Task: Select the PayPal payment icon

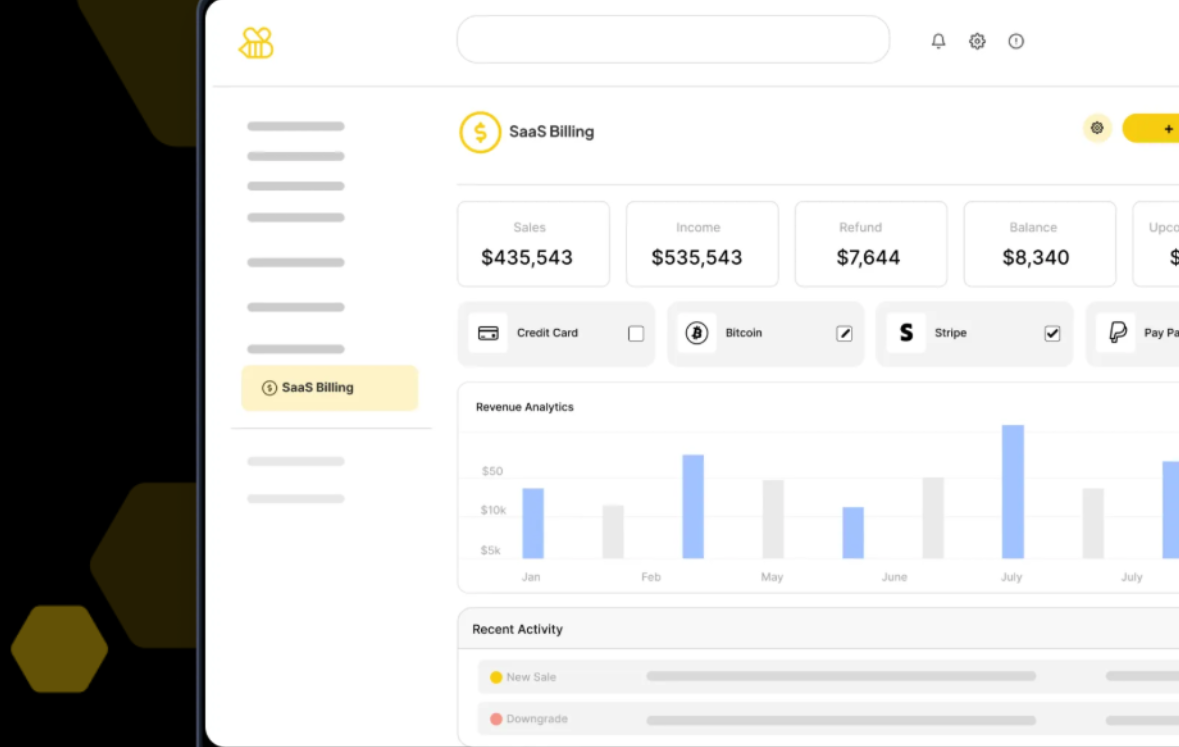Action: 1118,333
